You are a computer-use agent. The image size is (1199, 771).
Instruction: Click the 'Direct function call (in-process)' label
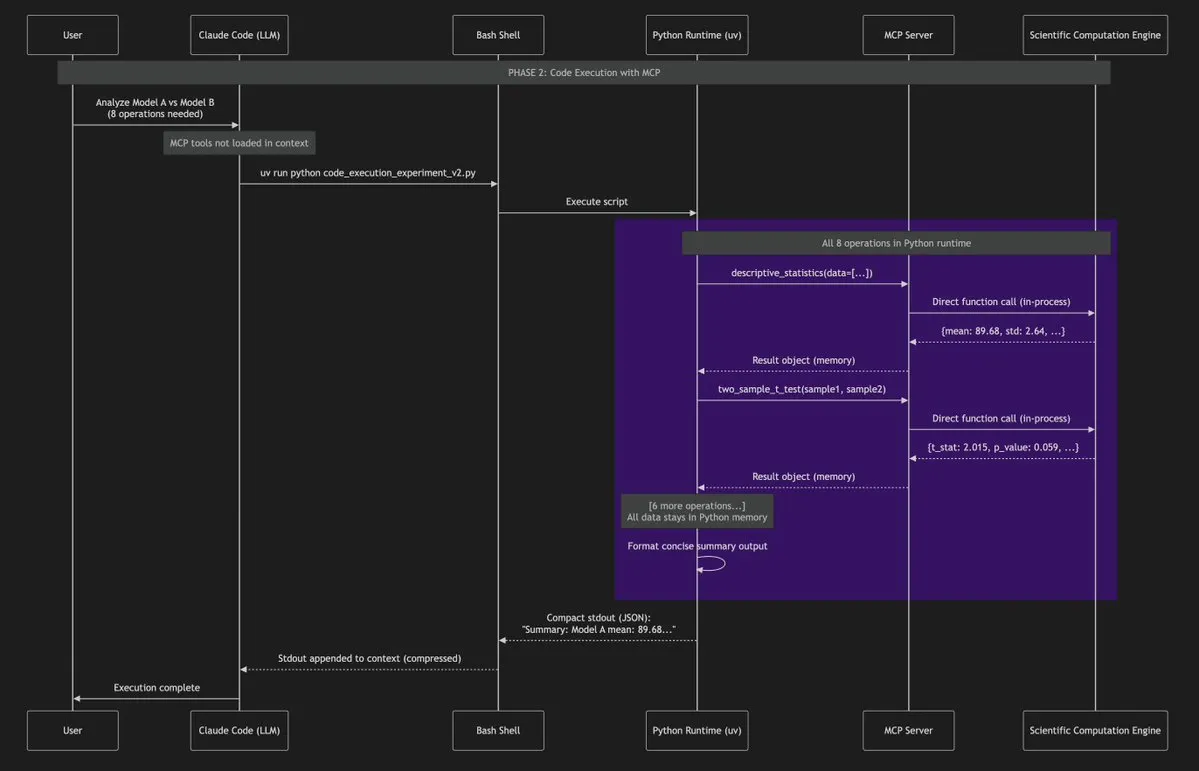pos(1000,301)
